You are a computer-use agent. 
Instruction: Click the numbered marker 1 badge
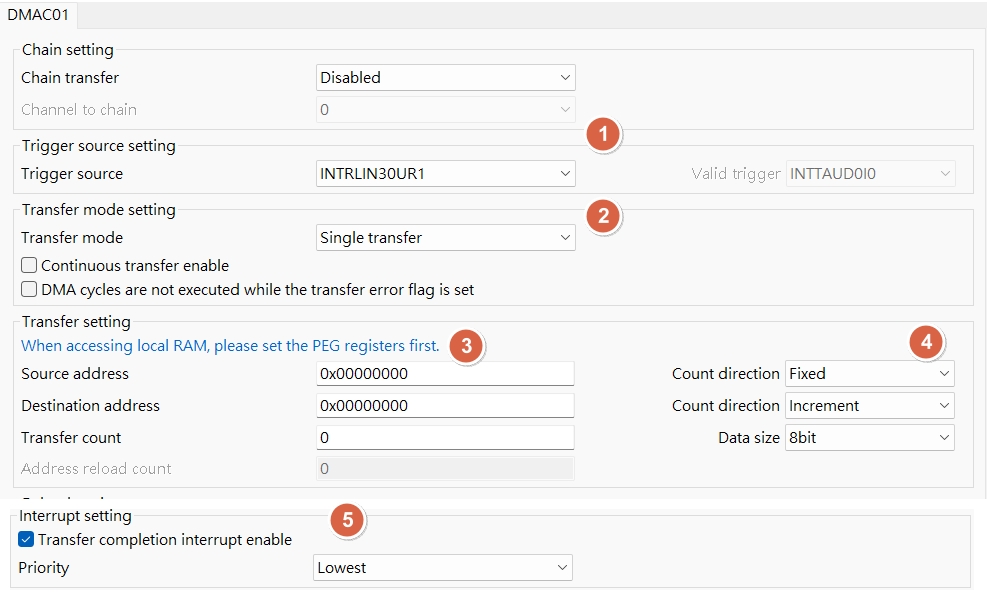pos(602,135)
